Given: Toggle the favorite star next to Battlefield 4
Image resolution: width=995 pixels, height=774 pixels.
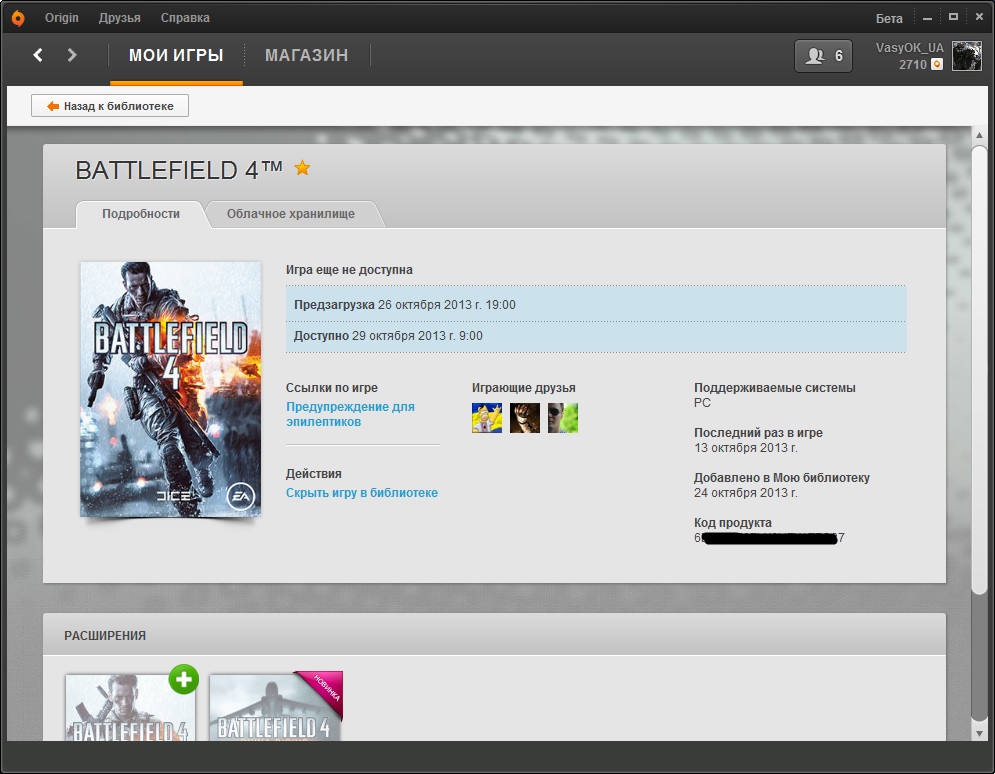Looking at the screenshot, I should pyautogui.click(x=302, y=168).
